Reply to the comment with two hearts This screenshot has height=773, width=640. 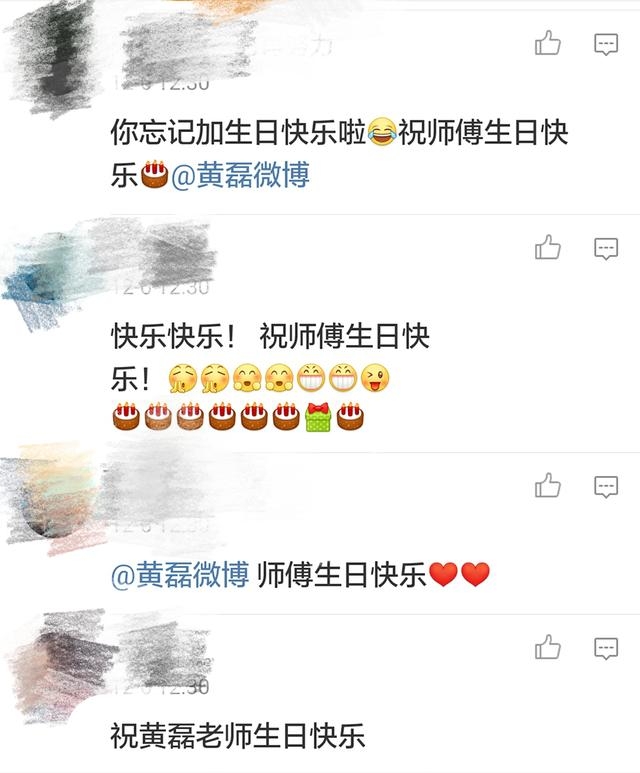click(x=606, y=487)
